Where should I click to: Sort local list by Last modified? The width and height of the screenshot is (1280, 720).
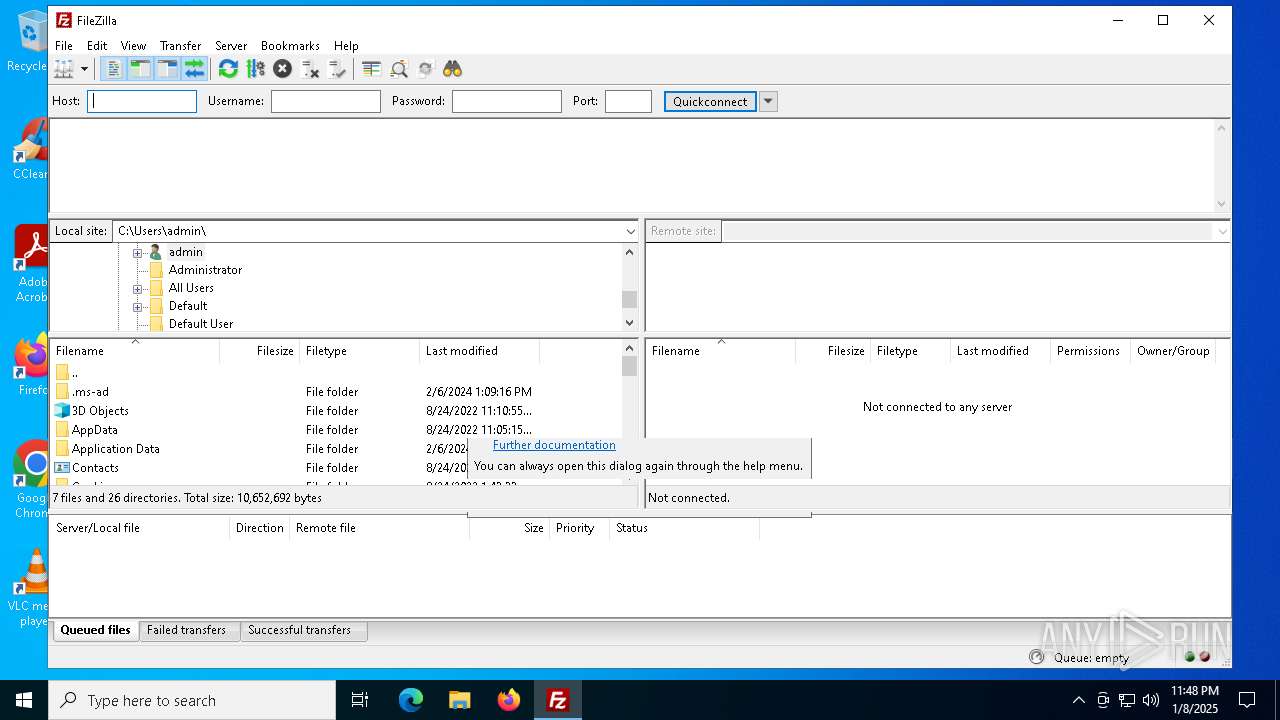[x=480, y=351]
